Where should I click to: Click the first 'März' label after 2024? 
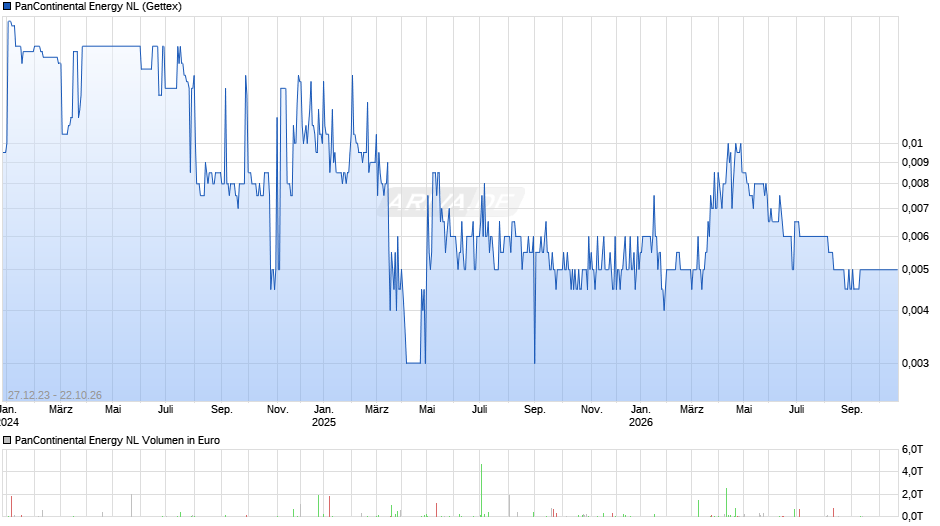(x=61, y=410)
